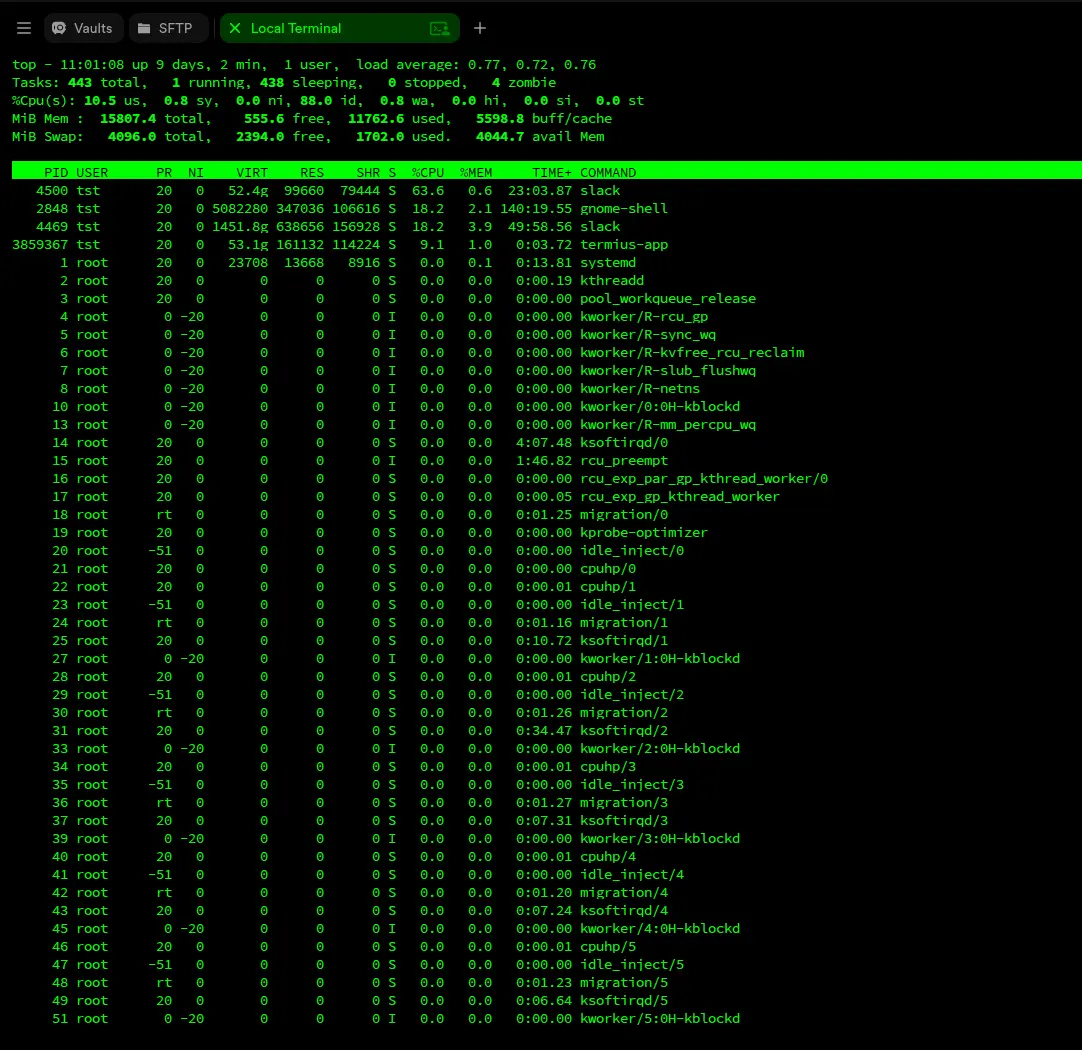
Task: Click migration/4 command text
Action: [x=624, y=893]
